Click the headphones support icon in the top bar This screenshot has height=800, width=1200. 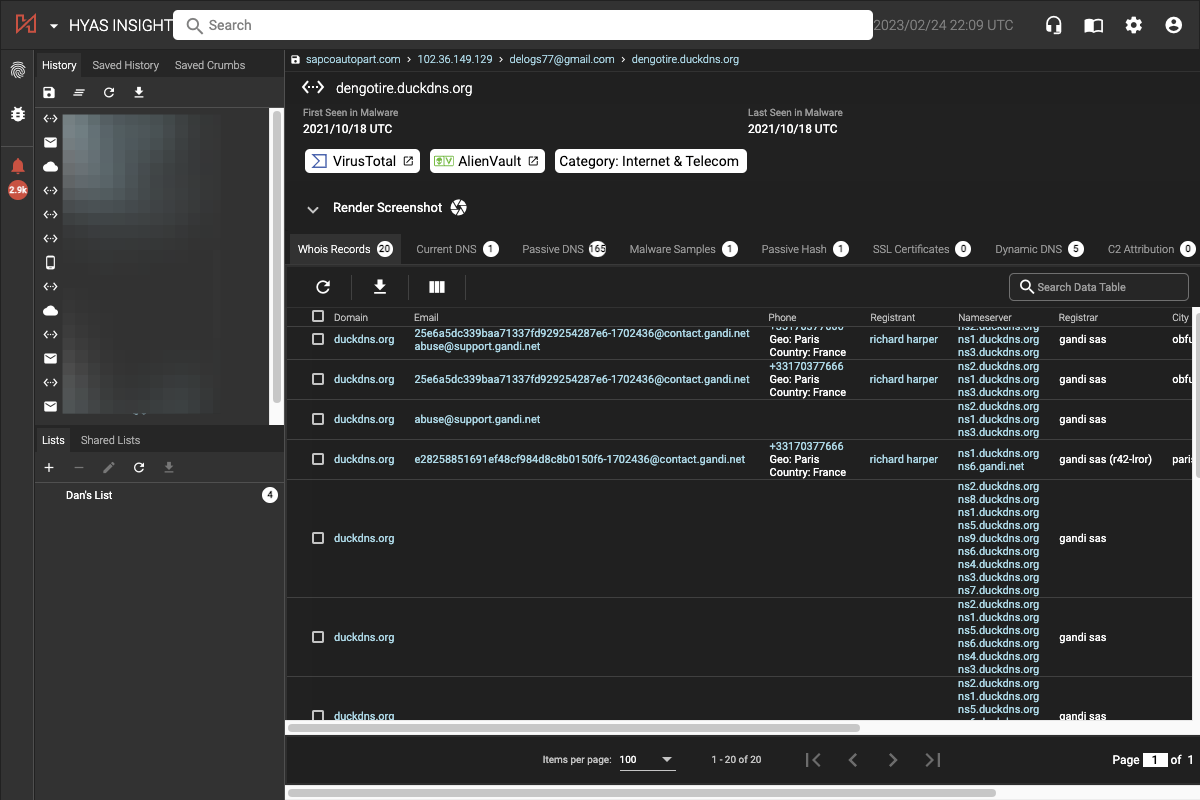tap(1053, 25)
